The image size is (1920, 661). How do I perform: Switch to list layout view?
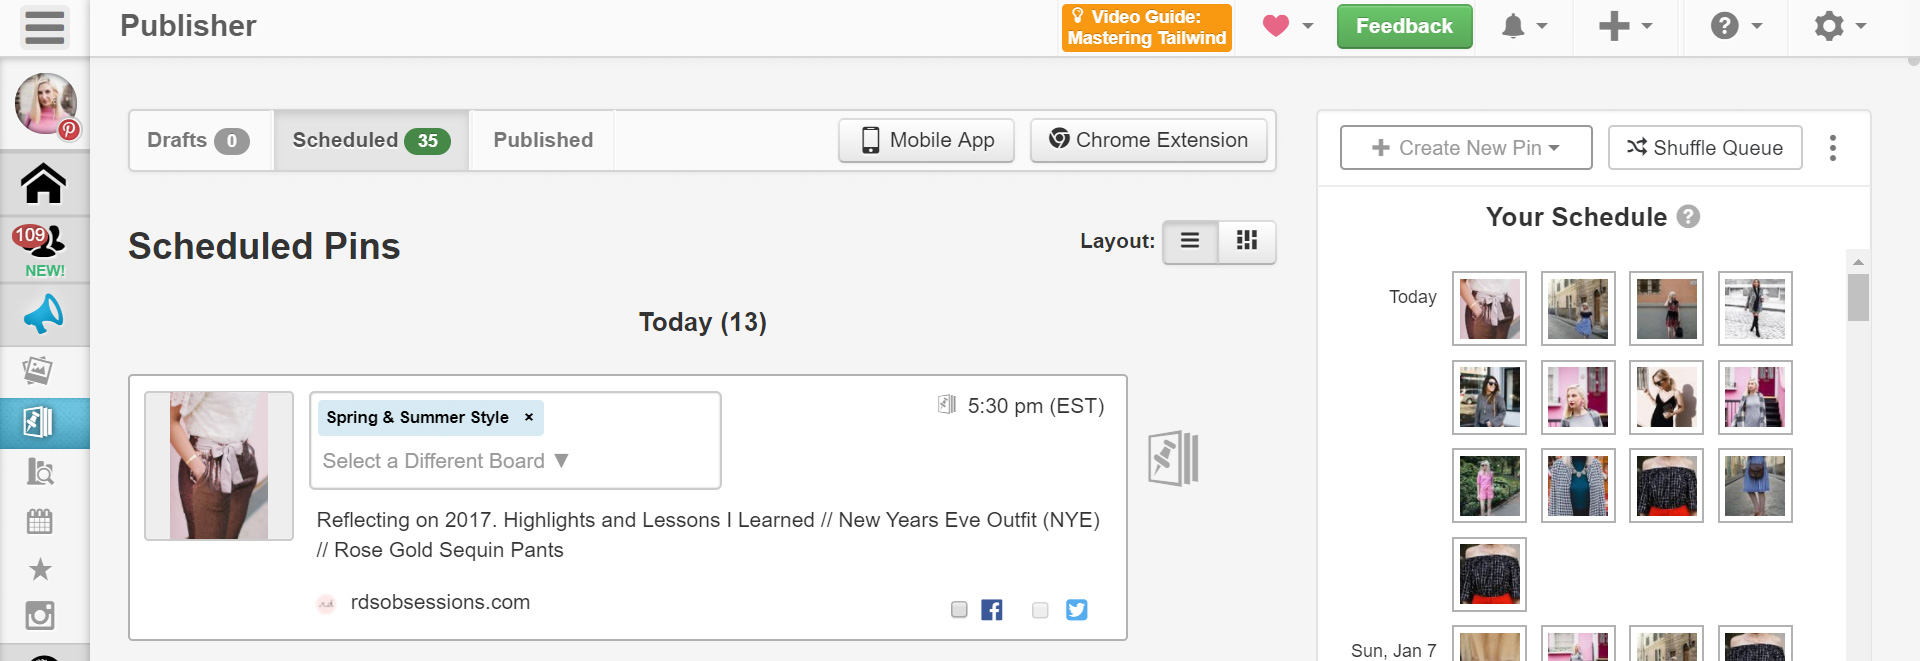(1190, 241)
